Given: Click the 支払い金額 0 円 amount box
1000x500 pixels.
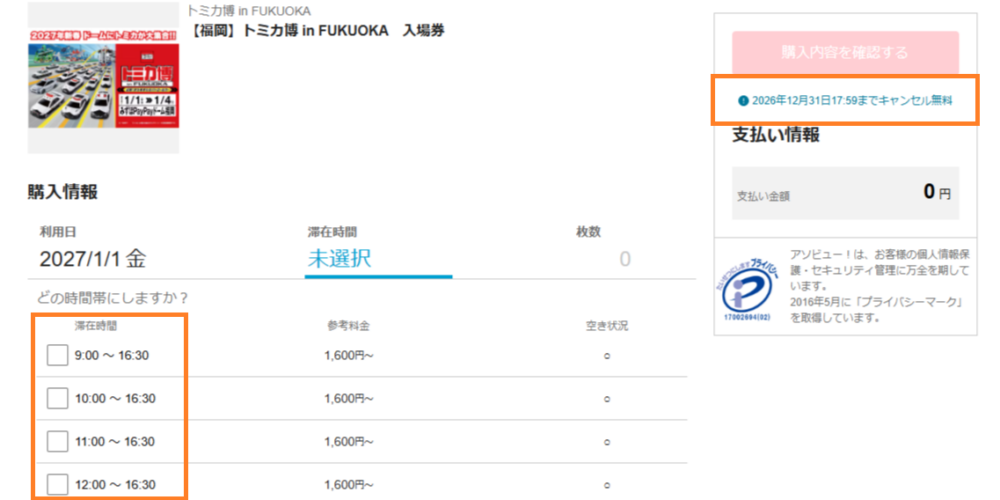Looking at the screenshot, I should [845, 193].
